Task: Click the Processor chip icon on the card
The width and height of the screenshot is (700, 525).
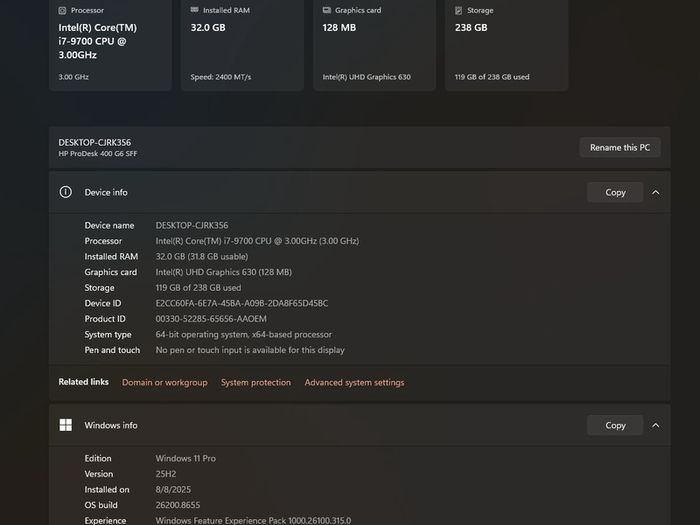Action: coord(62,10)
